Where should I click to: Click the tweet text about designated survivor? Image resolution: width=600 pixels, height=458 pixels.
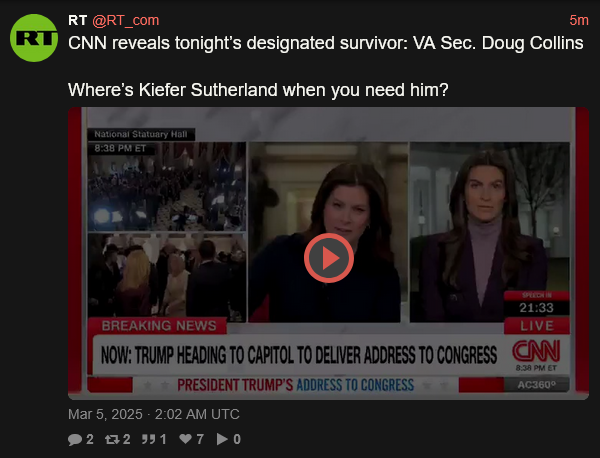tap(326, 43)
